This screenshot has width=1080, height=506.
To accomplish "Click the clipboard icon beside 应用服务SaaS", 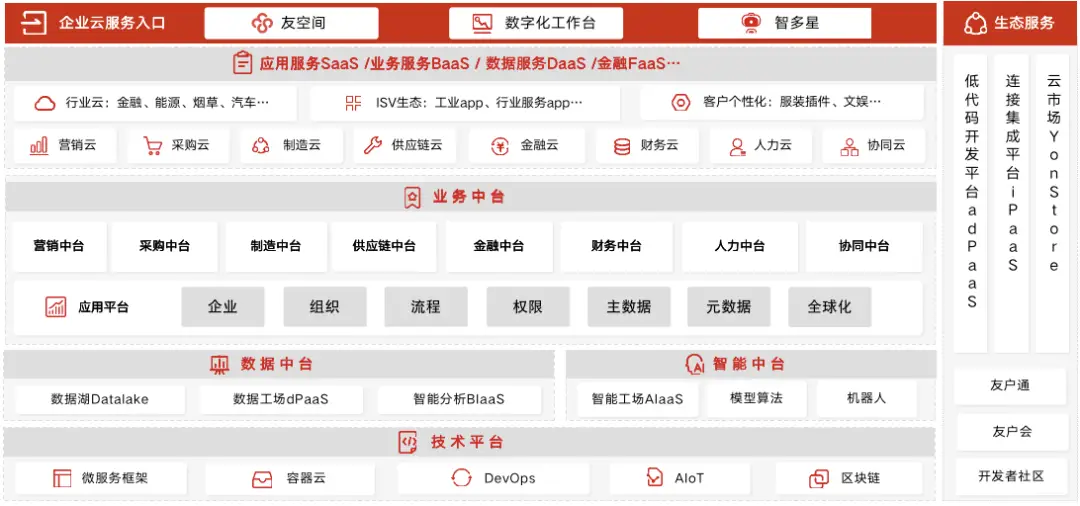I will tap(242, 63).
